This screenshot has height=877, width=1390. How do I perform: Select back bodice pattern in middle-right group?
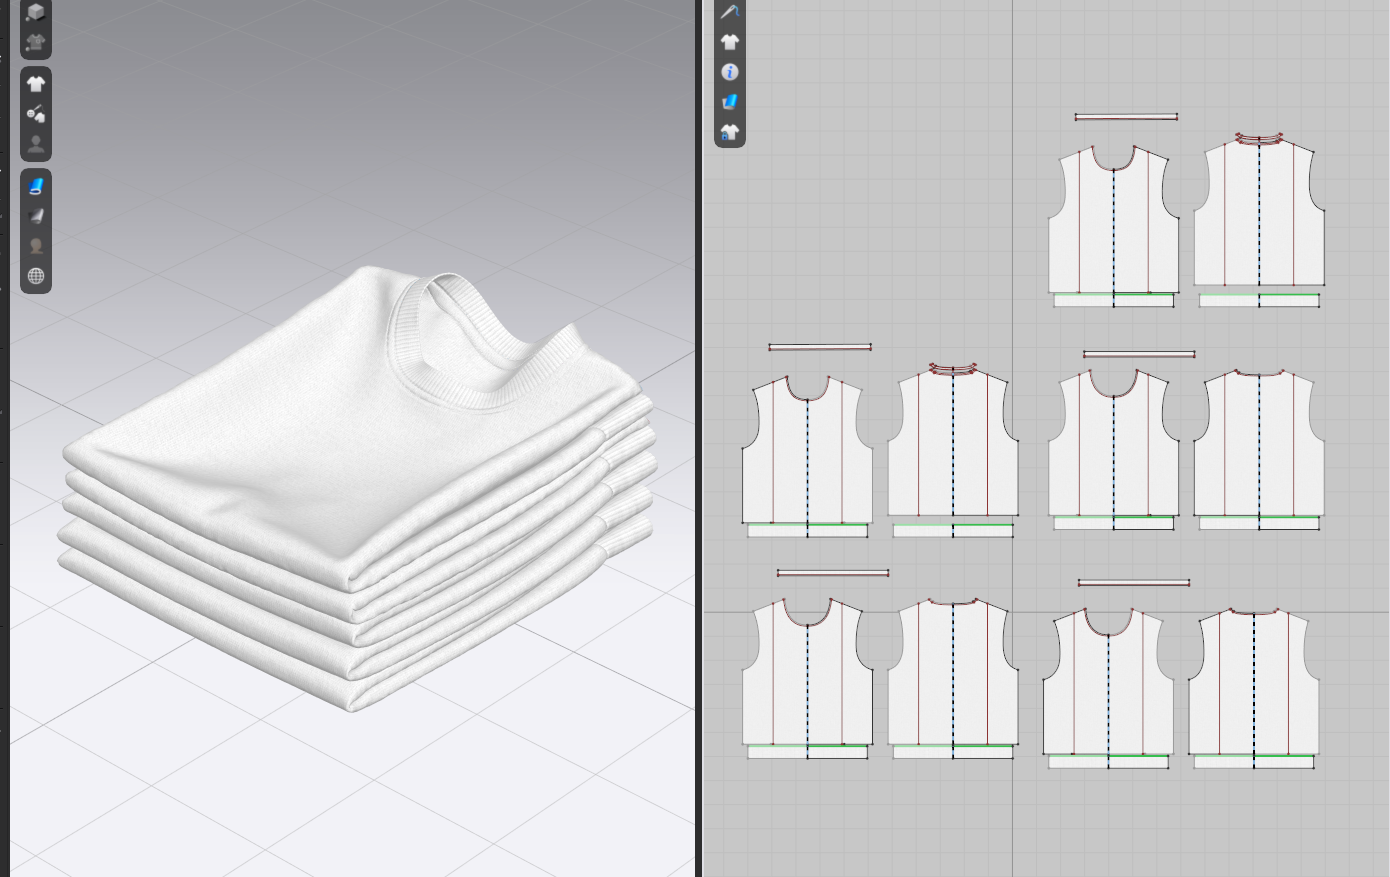pyautogui.click(x=1259, y=443)
